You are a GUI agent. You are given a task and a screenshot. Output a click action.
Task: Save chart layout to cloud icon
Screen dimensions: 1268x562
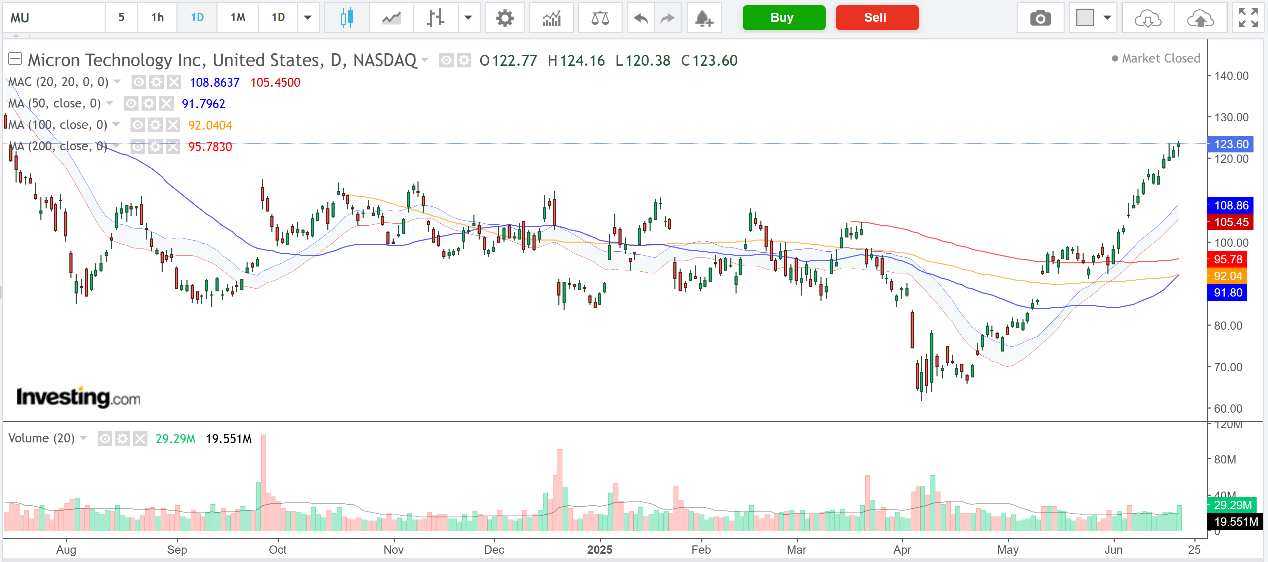pyautogui.click(x=1200, y=18)
